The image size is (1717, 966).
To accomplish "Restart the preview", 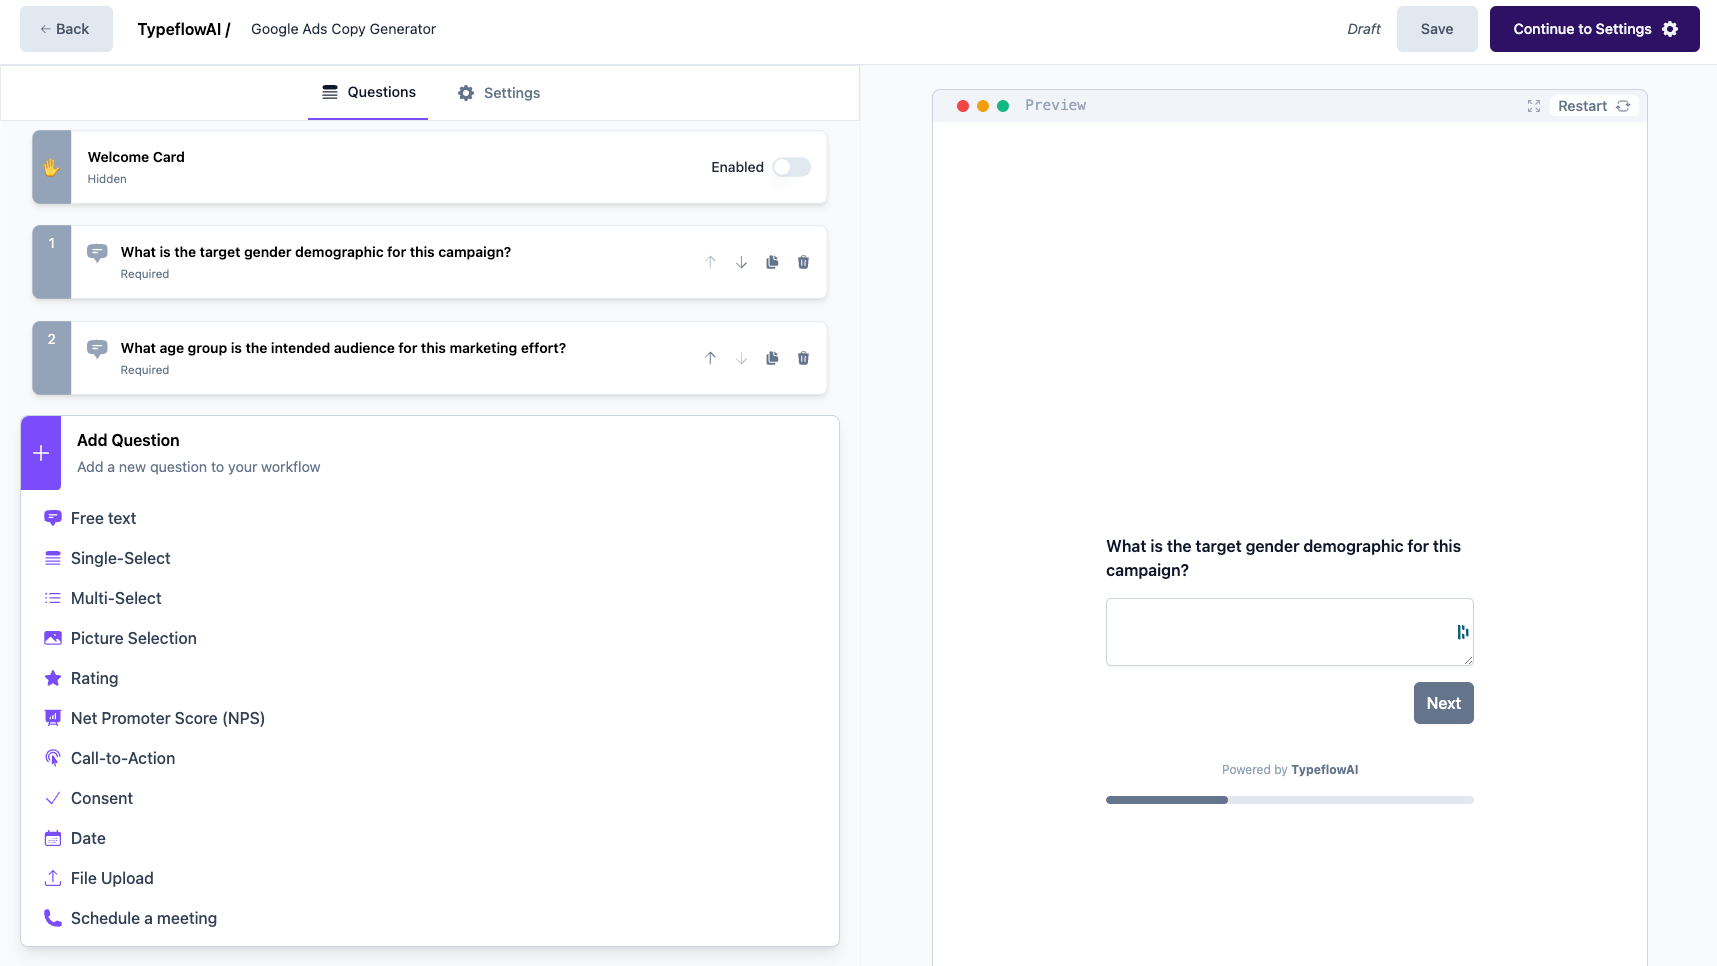I will tap(1594, 106).
